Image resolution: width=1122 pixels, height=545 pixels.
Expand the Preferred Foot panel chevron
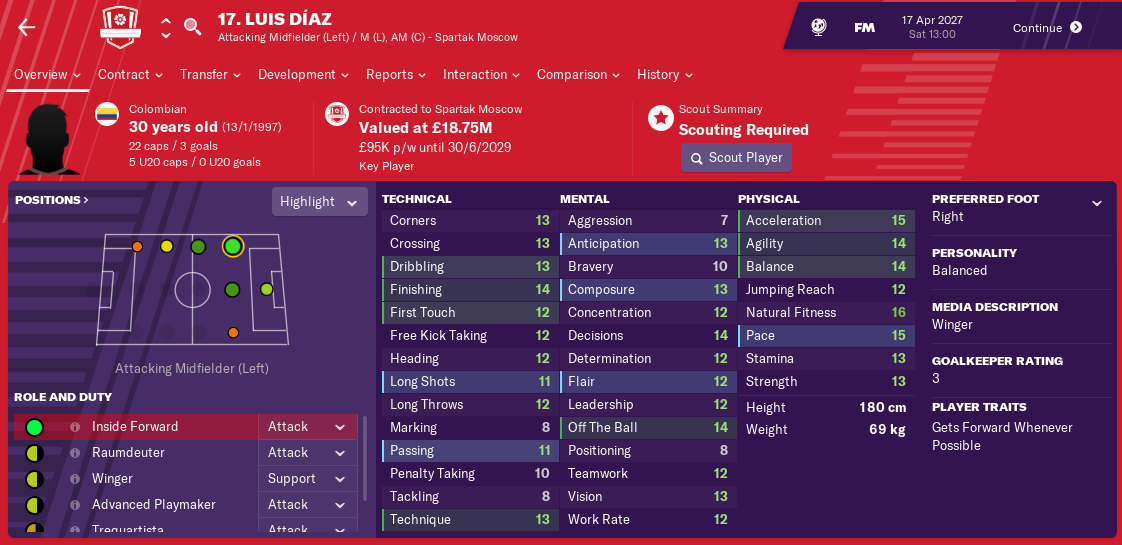tap(1097, 203)
